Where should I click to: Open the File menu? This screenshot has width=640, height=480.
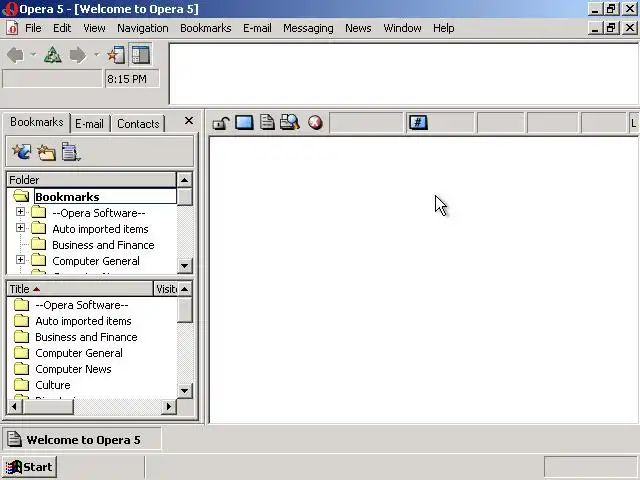pos(33,28)
